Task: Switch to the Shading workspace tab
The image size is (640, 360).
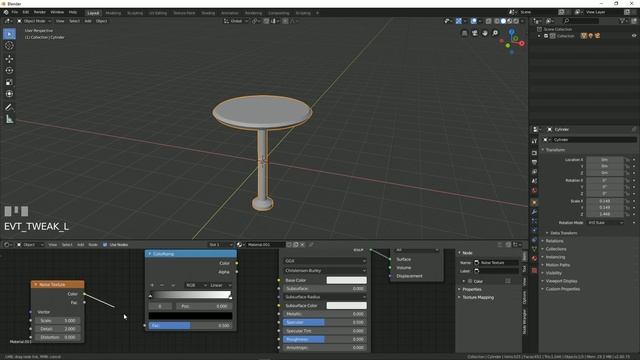Action: coord(208,13)
